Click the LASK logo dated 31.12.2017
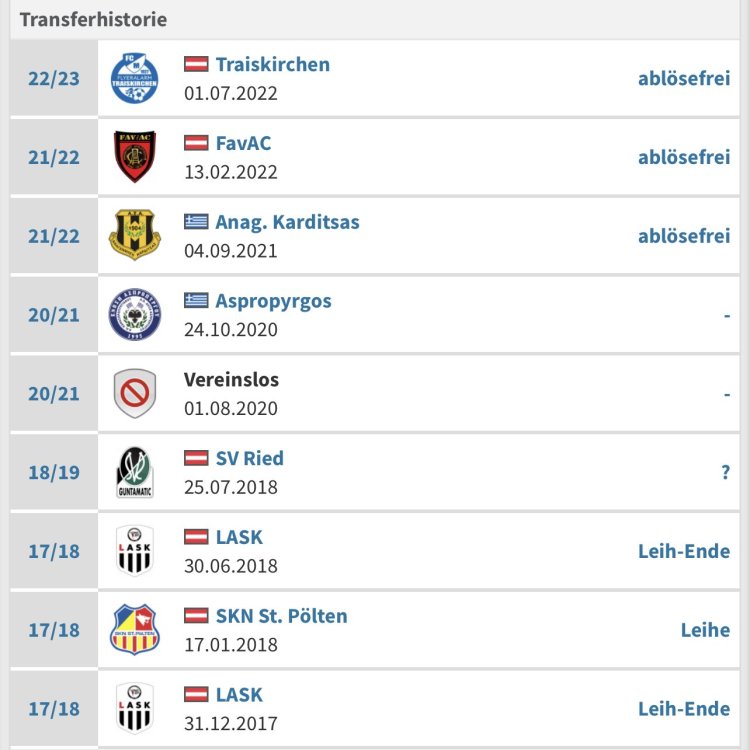This screenshot has width=750, height=750. (x=134, y=708)
